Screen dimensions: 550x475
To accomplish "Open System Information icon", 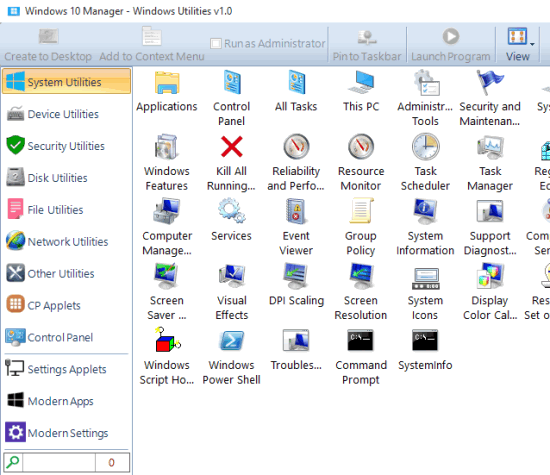I will (425, 211).
